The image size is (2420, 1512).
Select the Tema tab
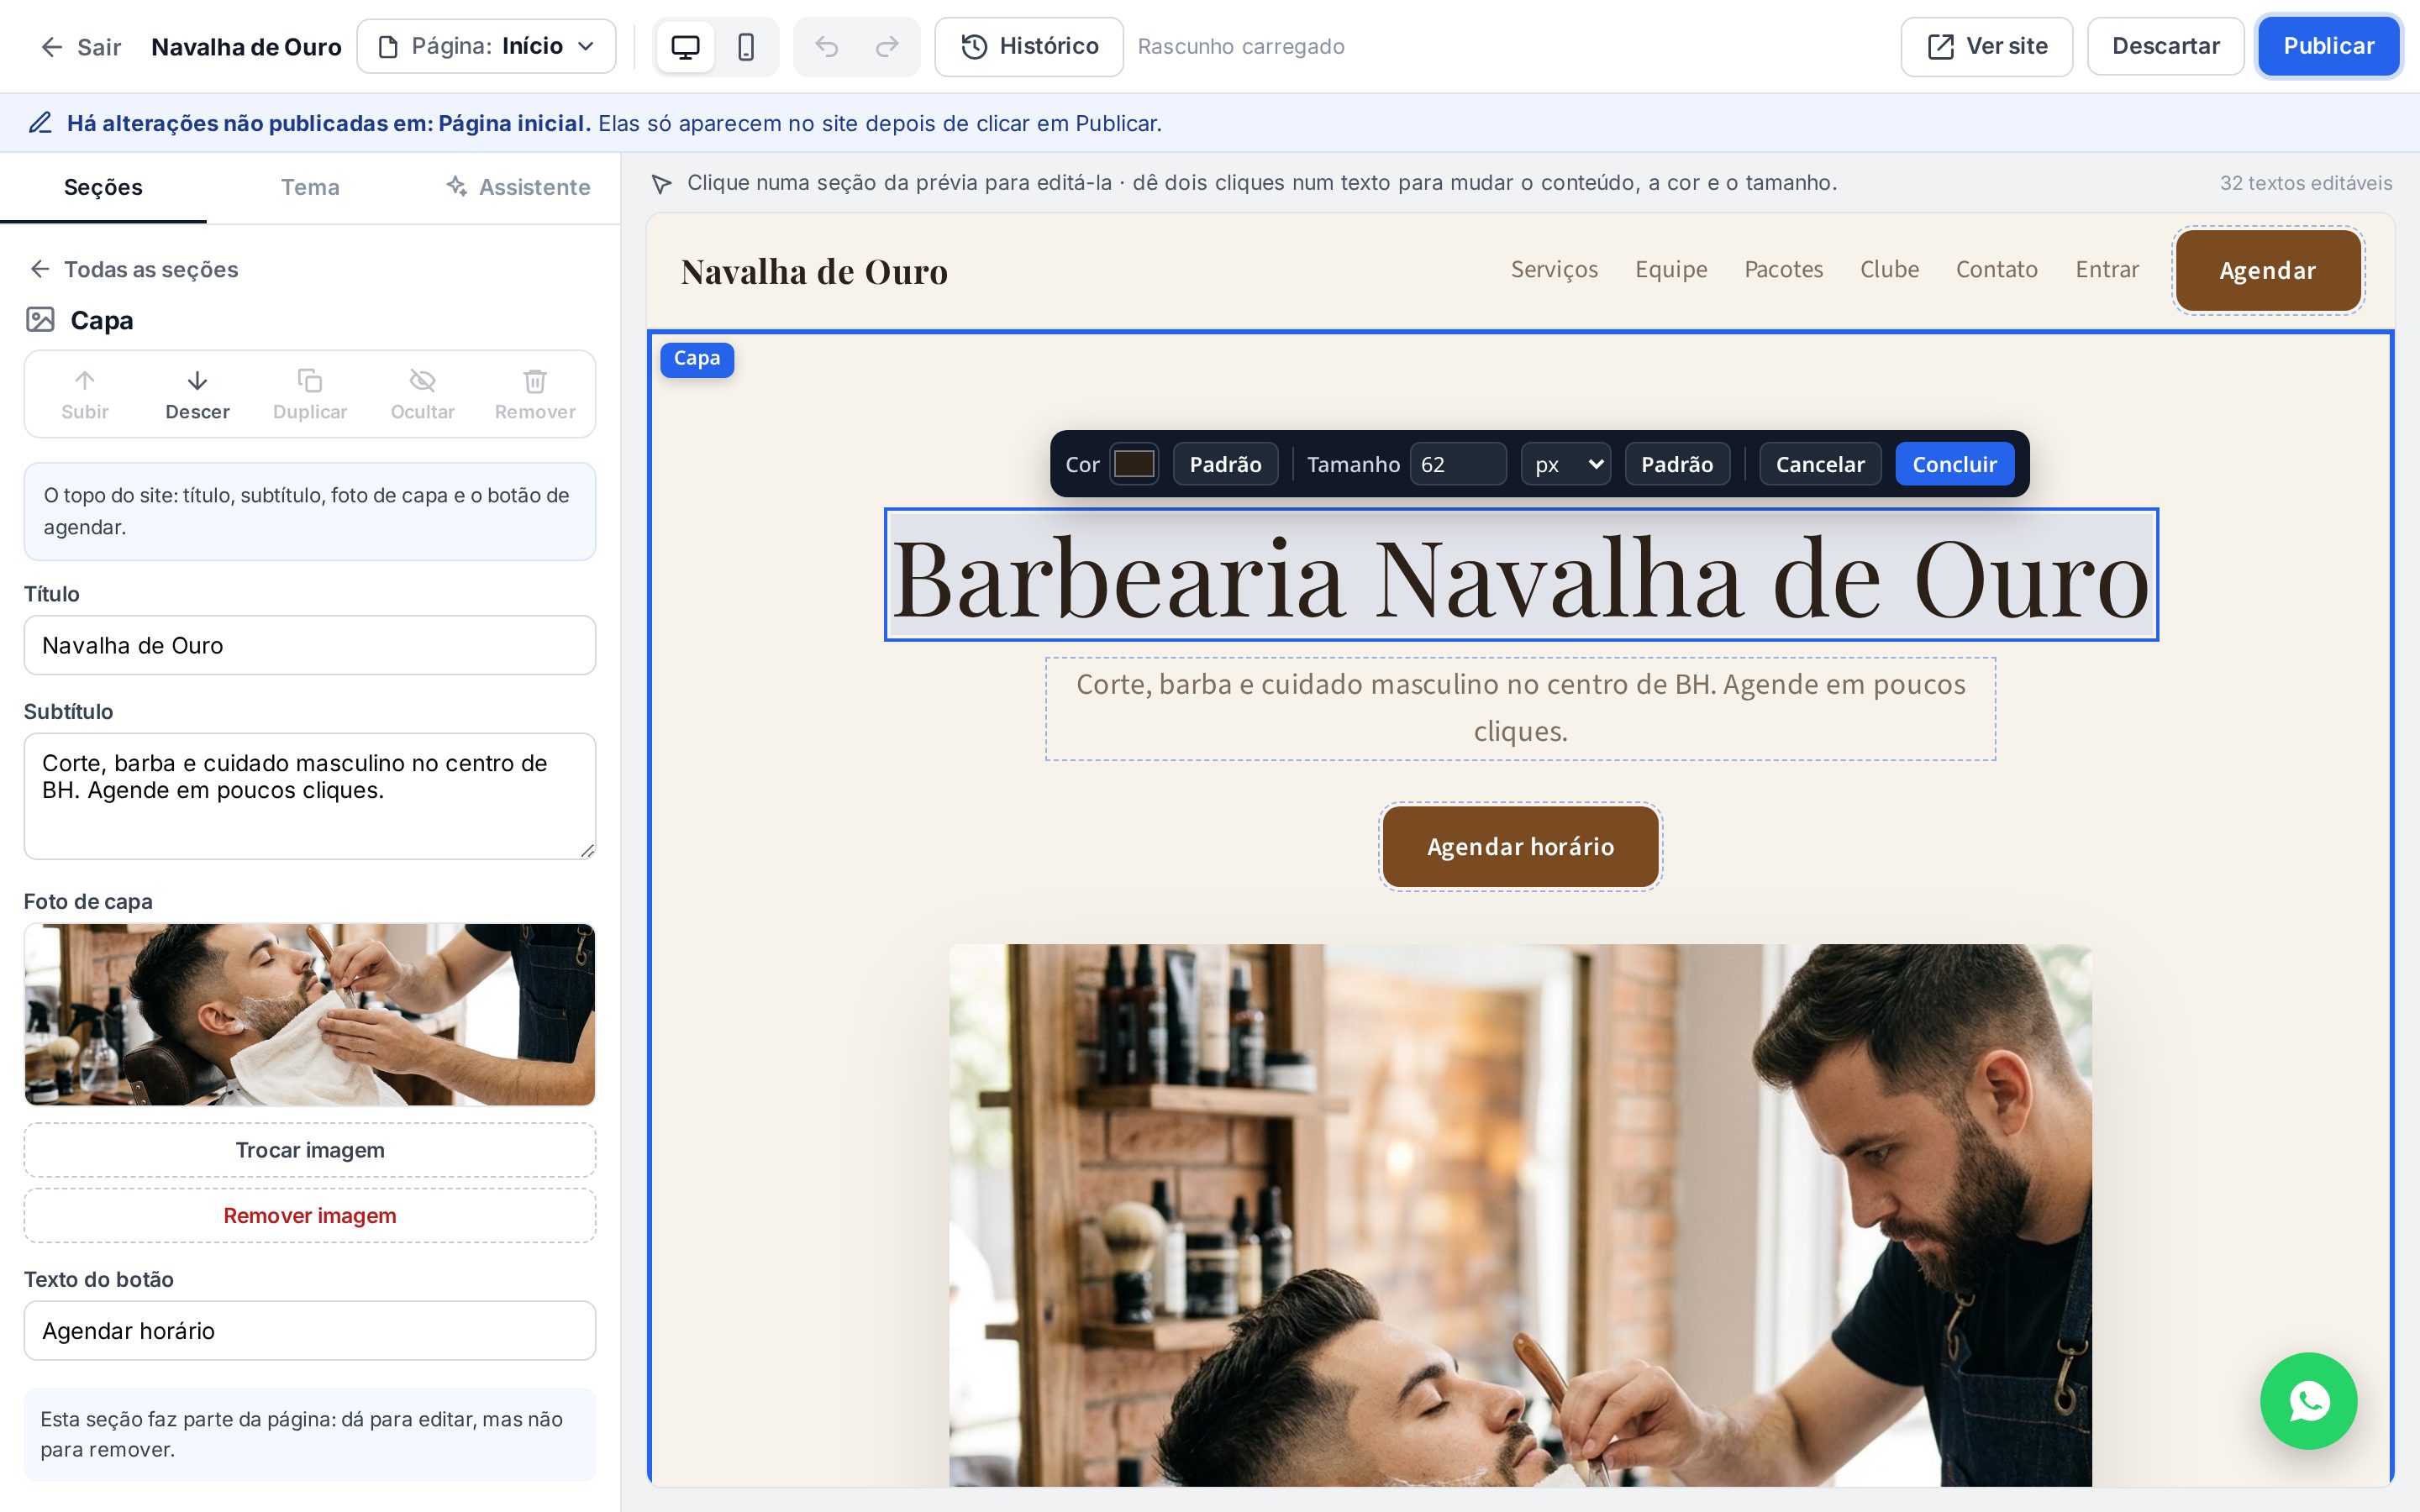tap(310, 187)
